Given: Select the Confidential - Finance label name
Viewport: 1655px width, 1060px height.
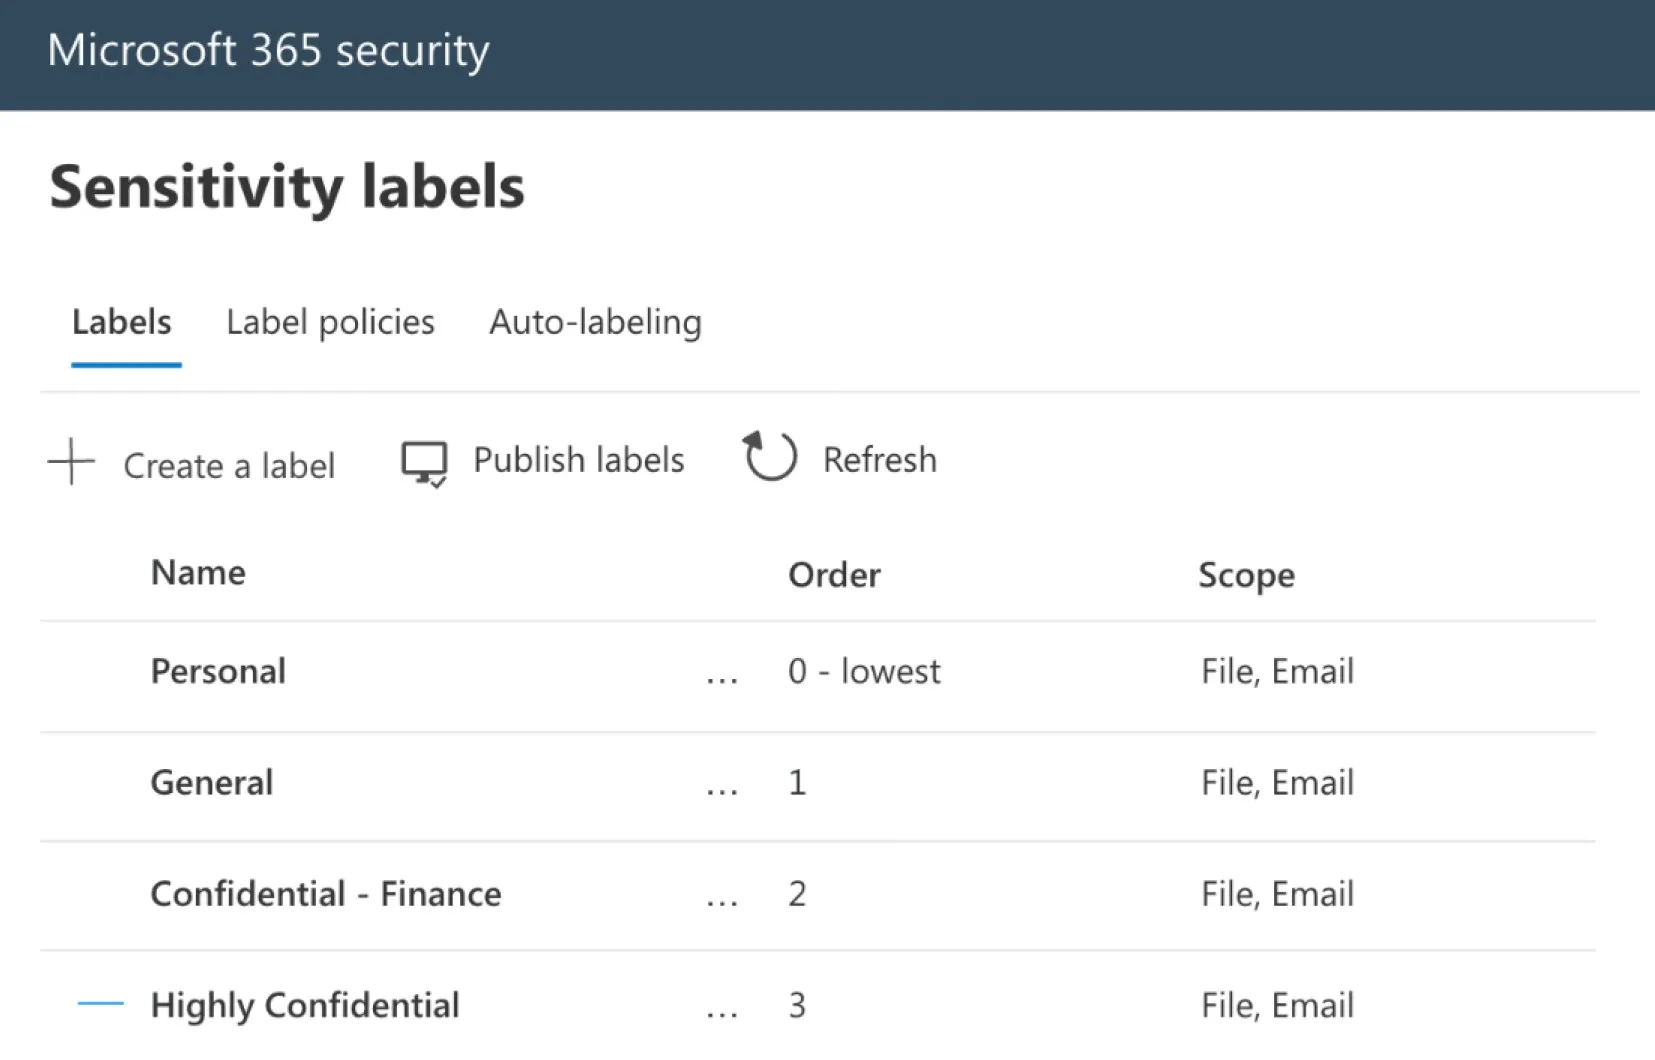Looking at the screenshot, I should pos(326,893).
